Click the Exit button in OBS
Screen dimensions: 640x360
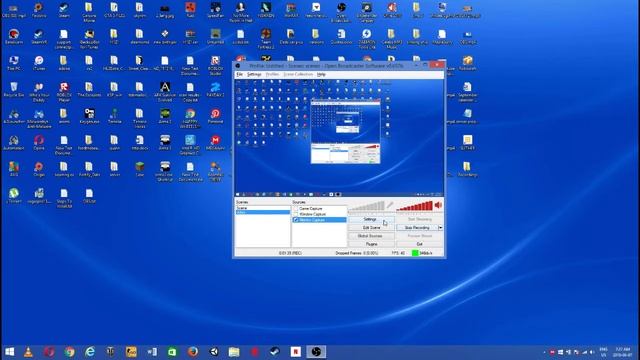tap(420, 244)
